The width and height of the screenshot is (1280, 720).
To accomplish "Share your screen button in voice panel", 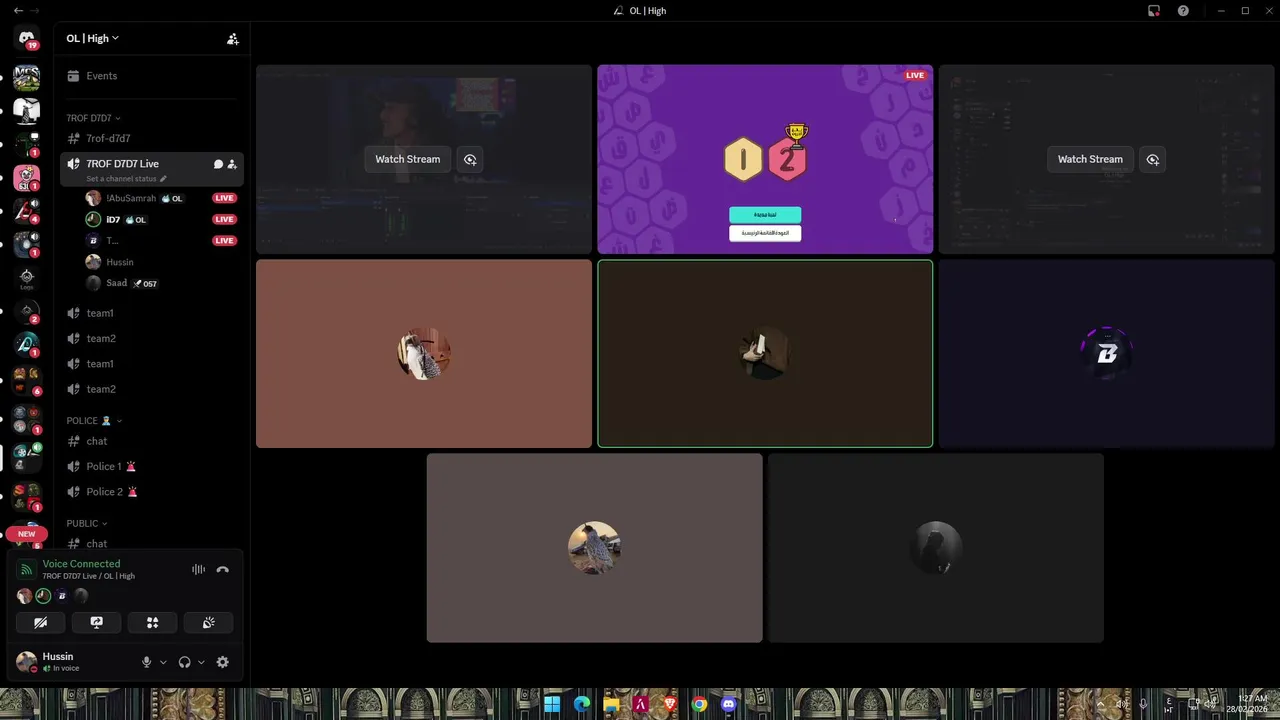I will tap(97, 622).
